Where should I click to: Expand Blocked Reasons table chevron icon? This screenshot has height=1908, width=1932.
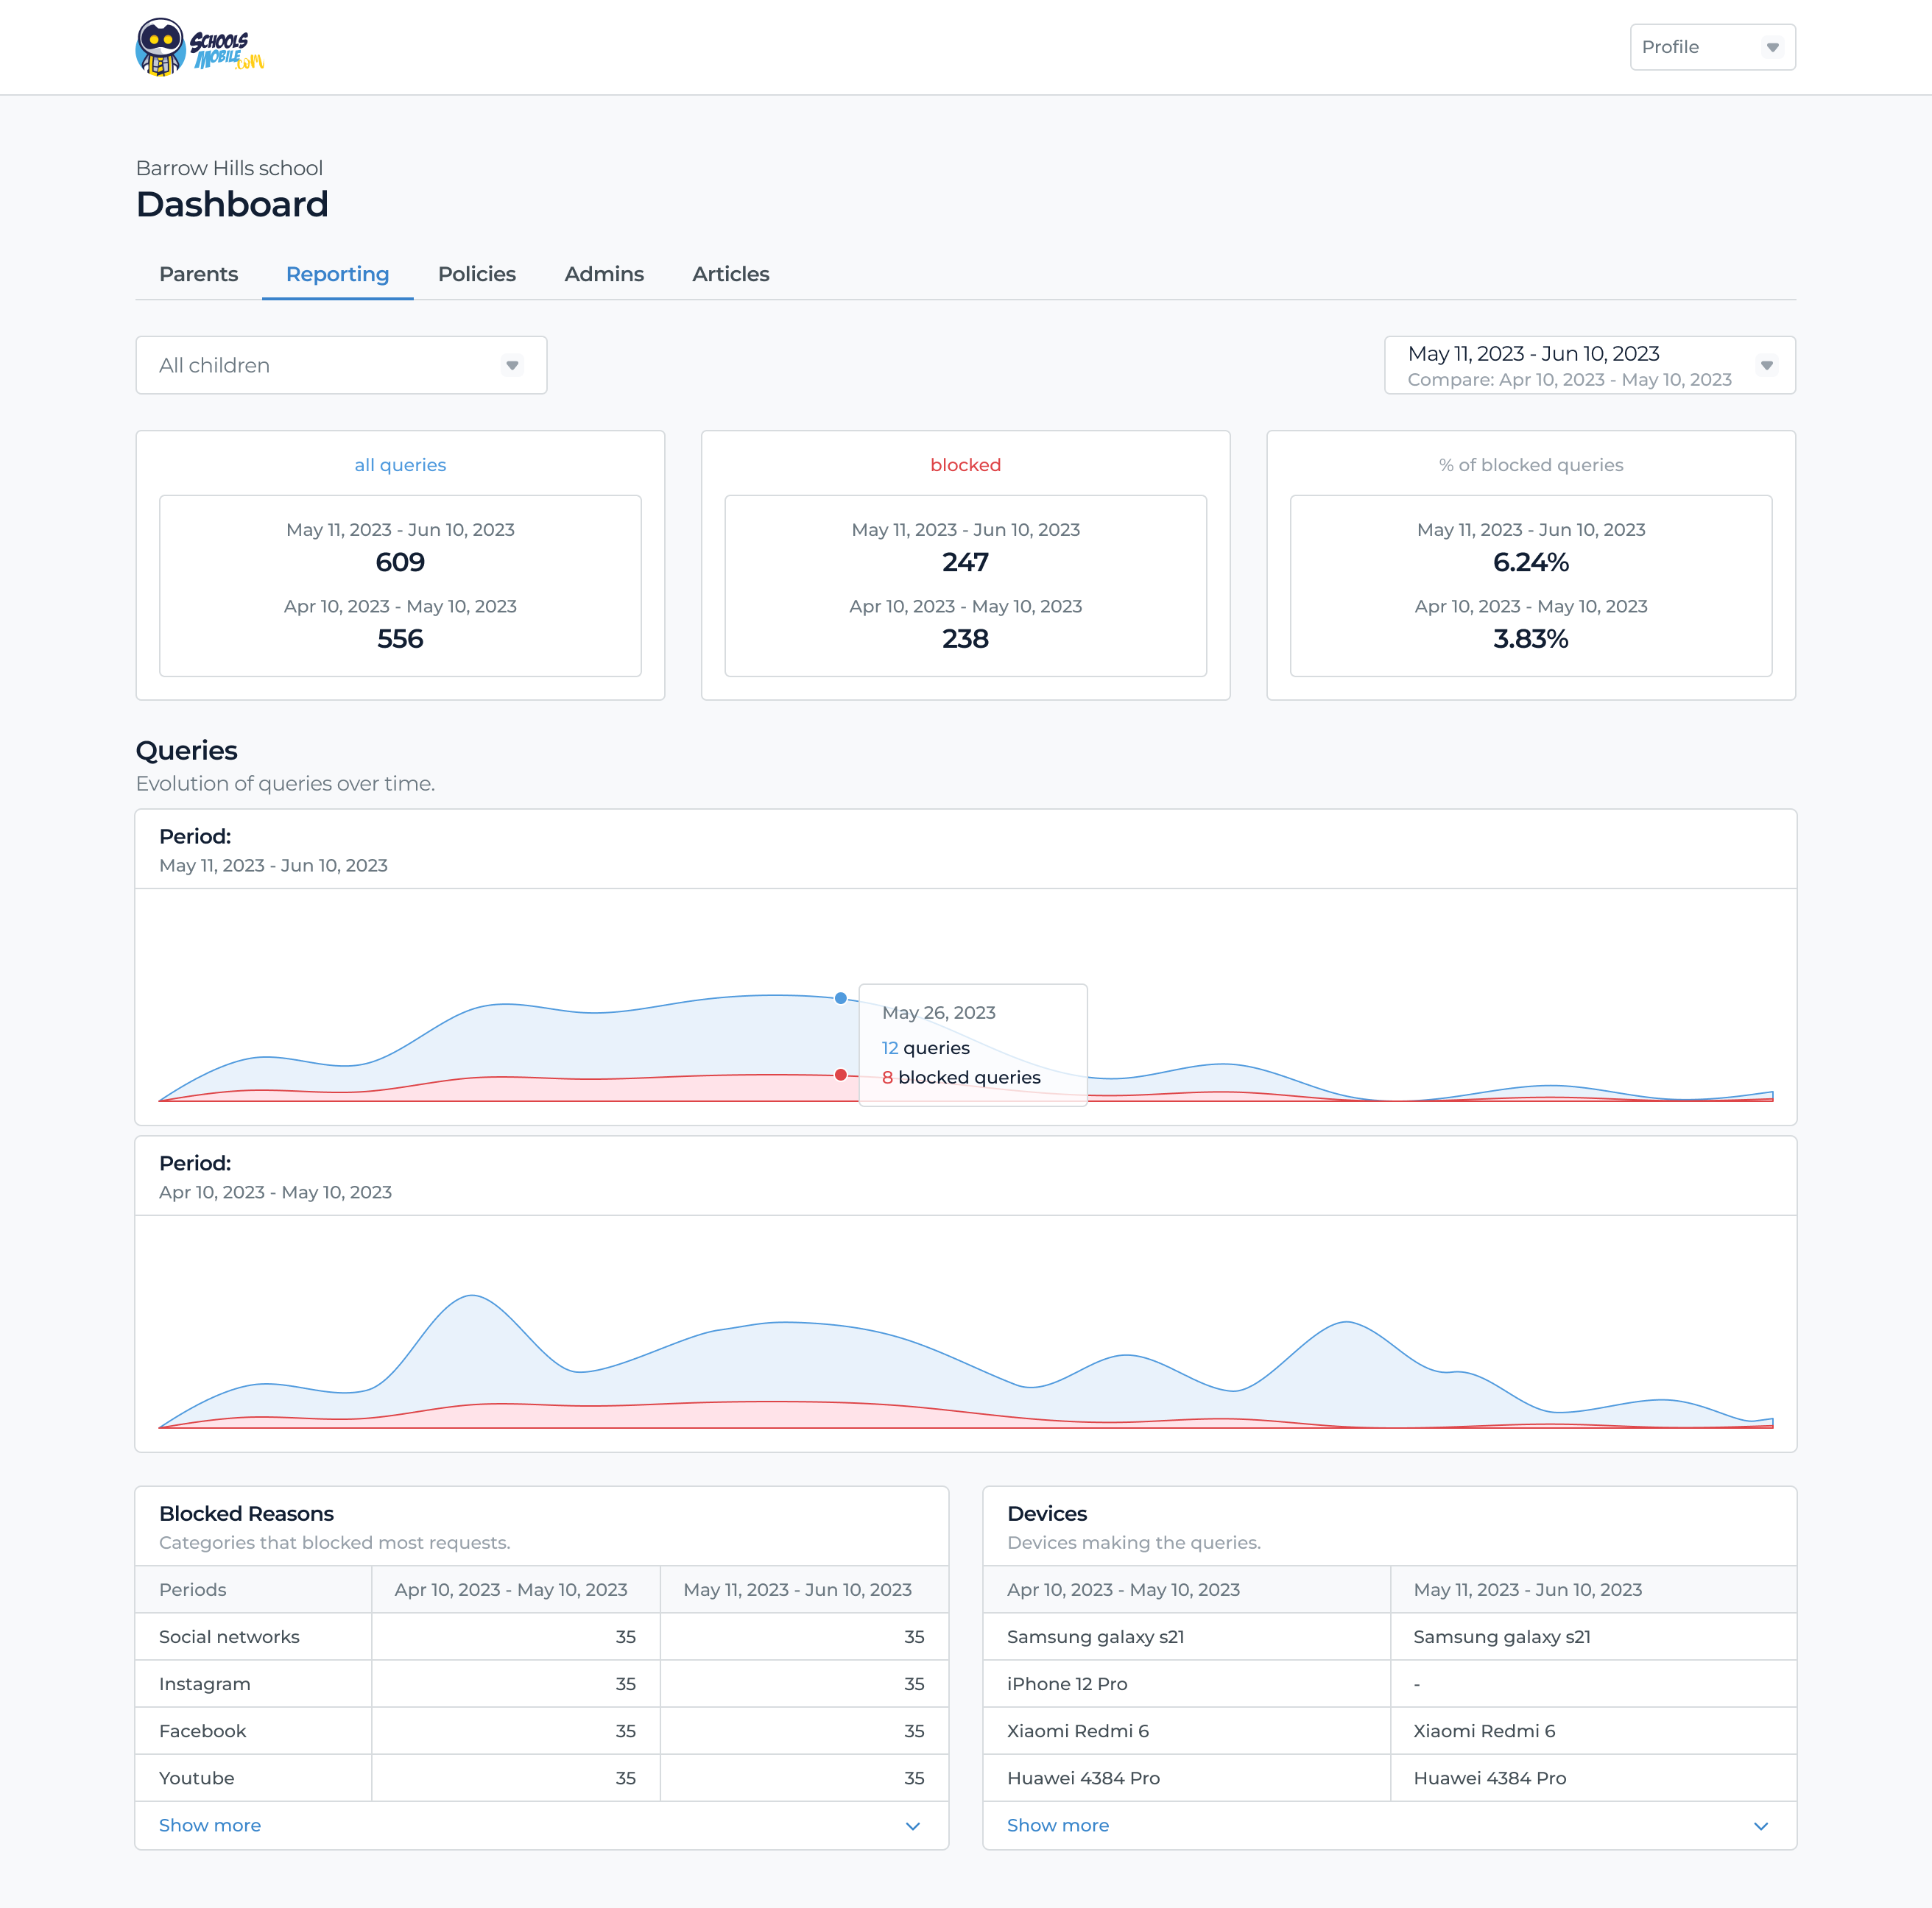(x=912, y=1826)
